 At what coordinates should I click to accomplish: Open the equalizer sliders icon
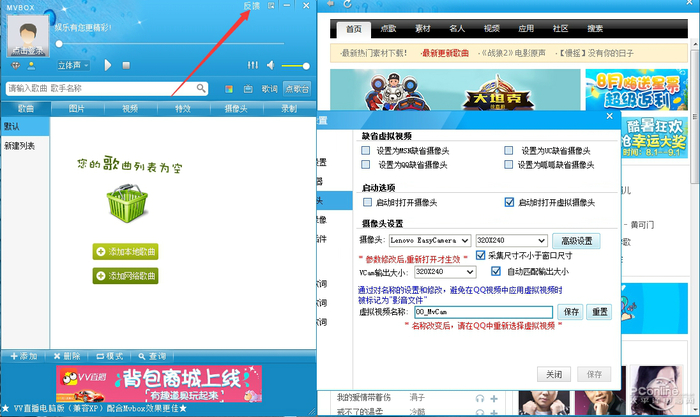(x=253, y=65)
